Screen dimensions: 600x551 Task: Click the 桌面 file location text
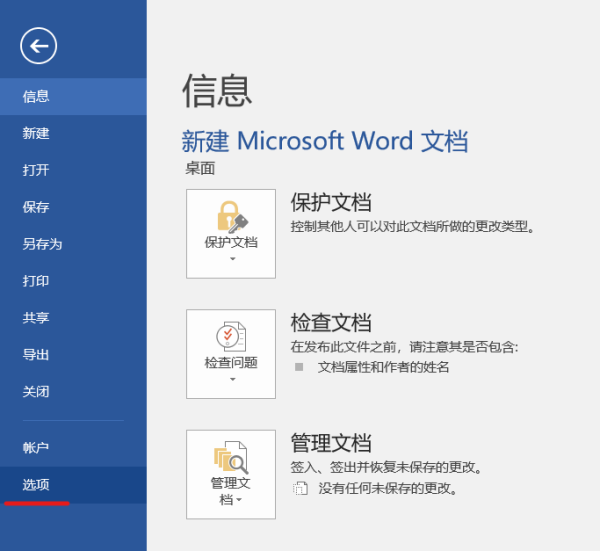point(200,168)
